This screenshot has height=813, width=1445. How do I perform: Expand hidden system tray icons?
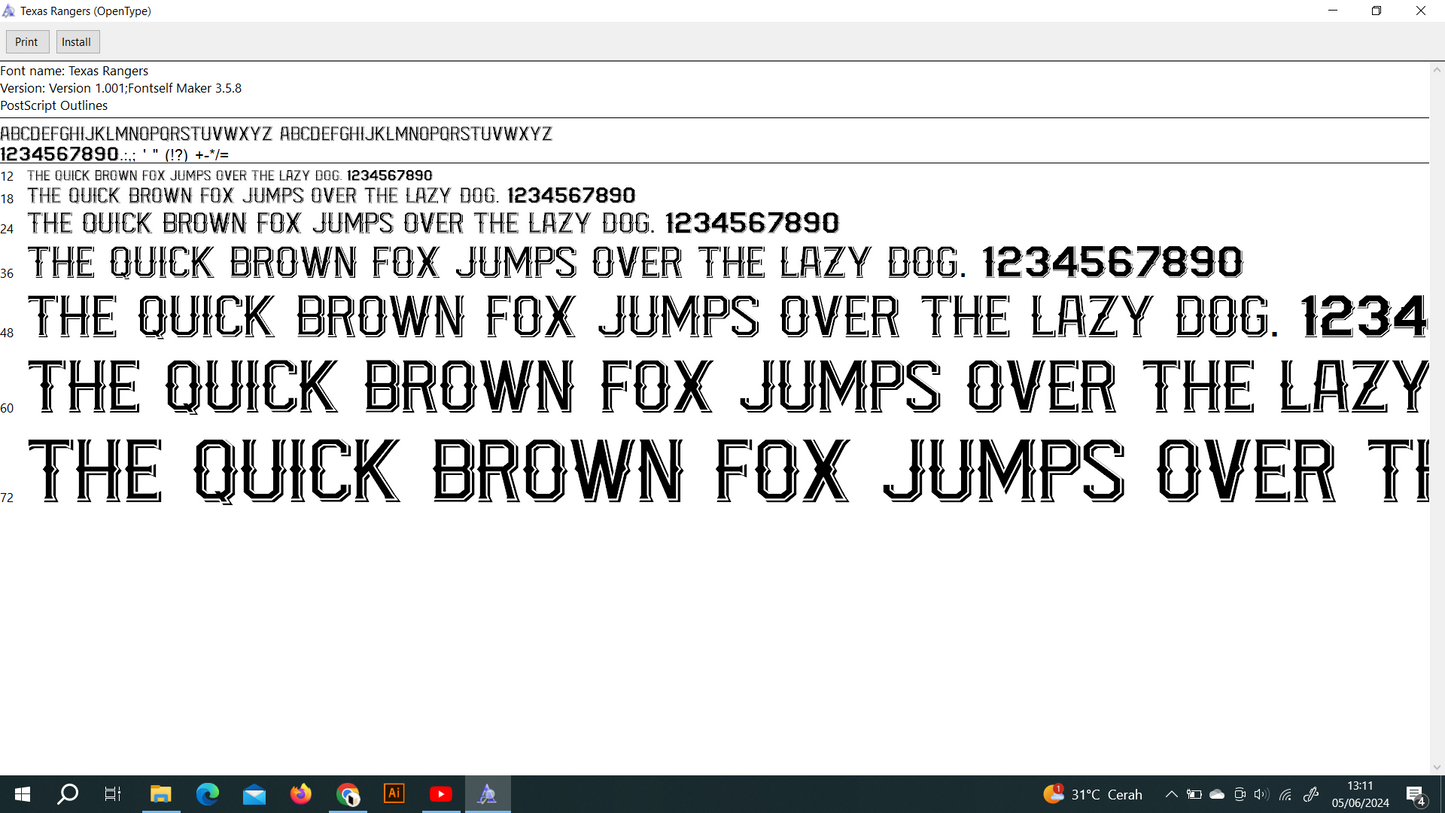[x=1171, y=794]
